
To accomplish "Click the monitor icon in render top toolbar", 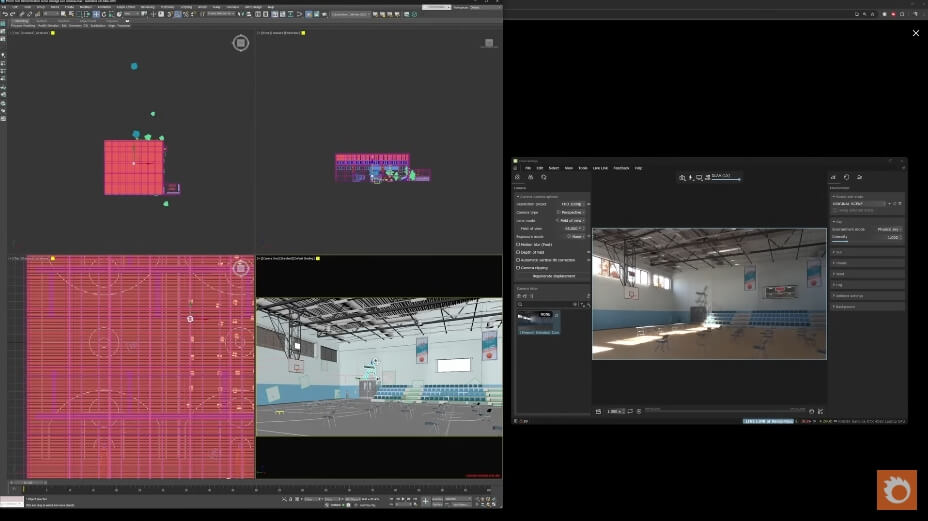I will 699,178.
